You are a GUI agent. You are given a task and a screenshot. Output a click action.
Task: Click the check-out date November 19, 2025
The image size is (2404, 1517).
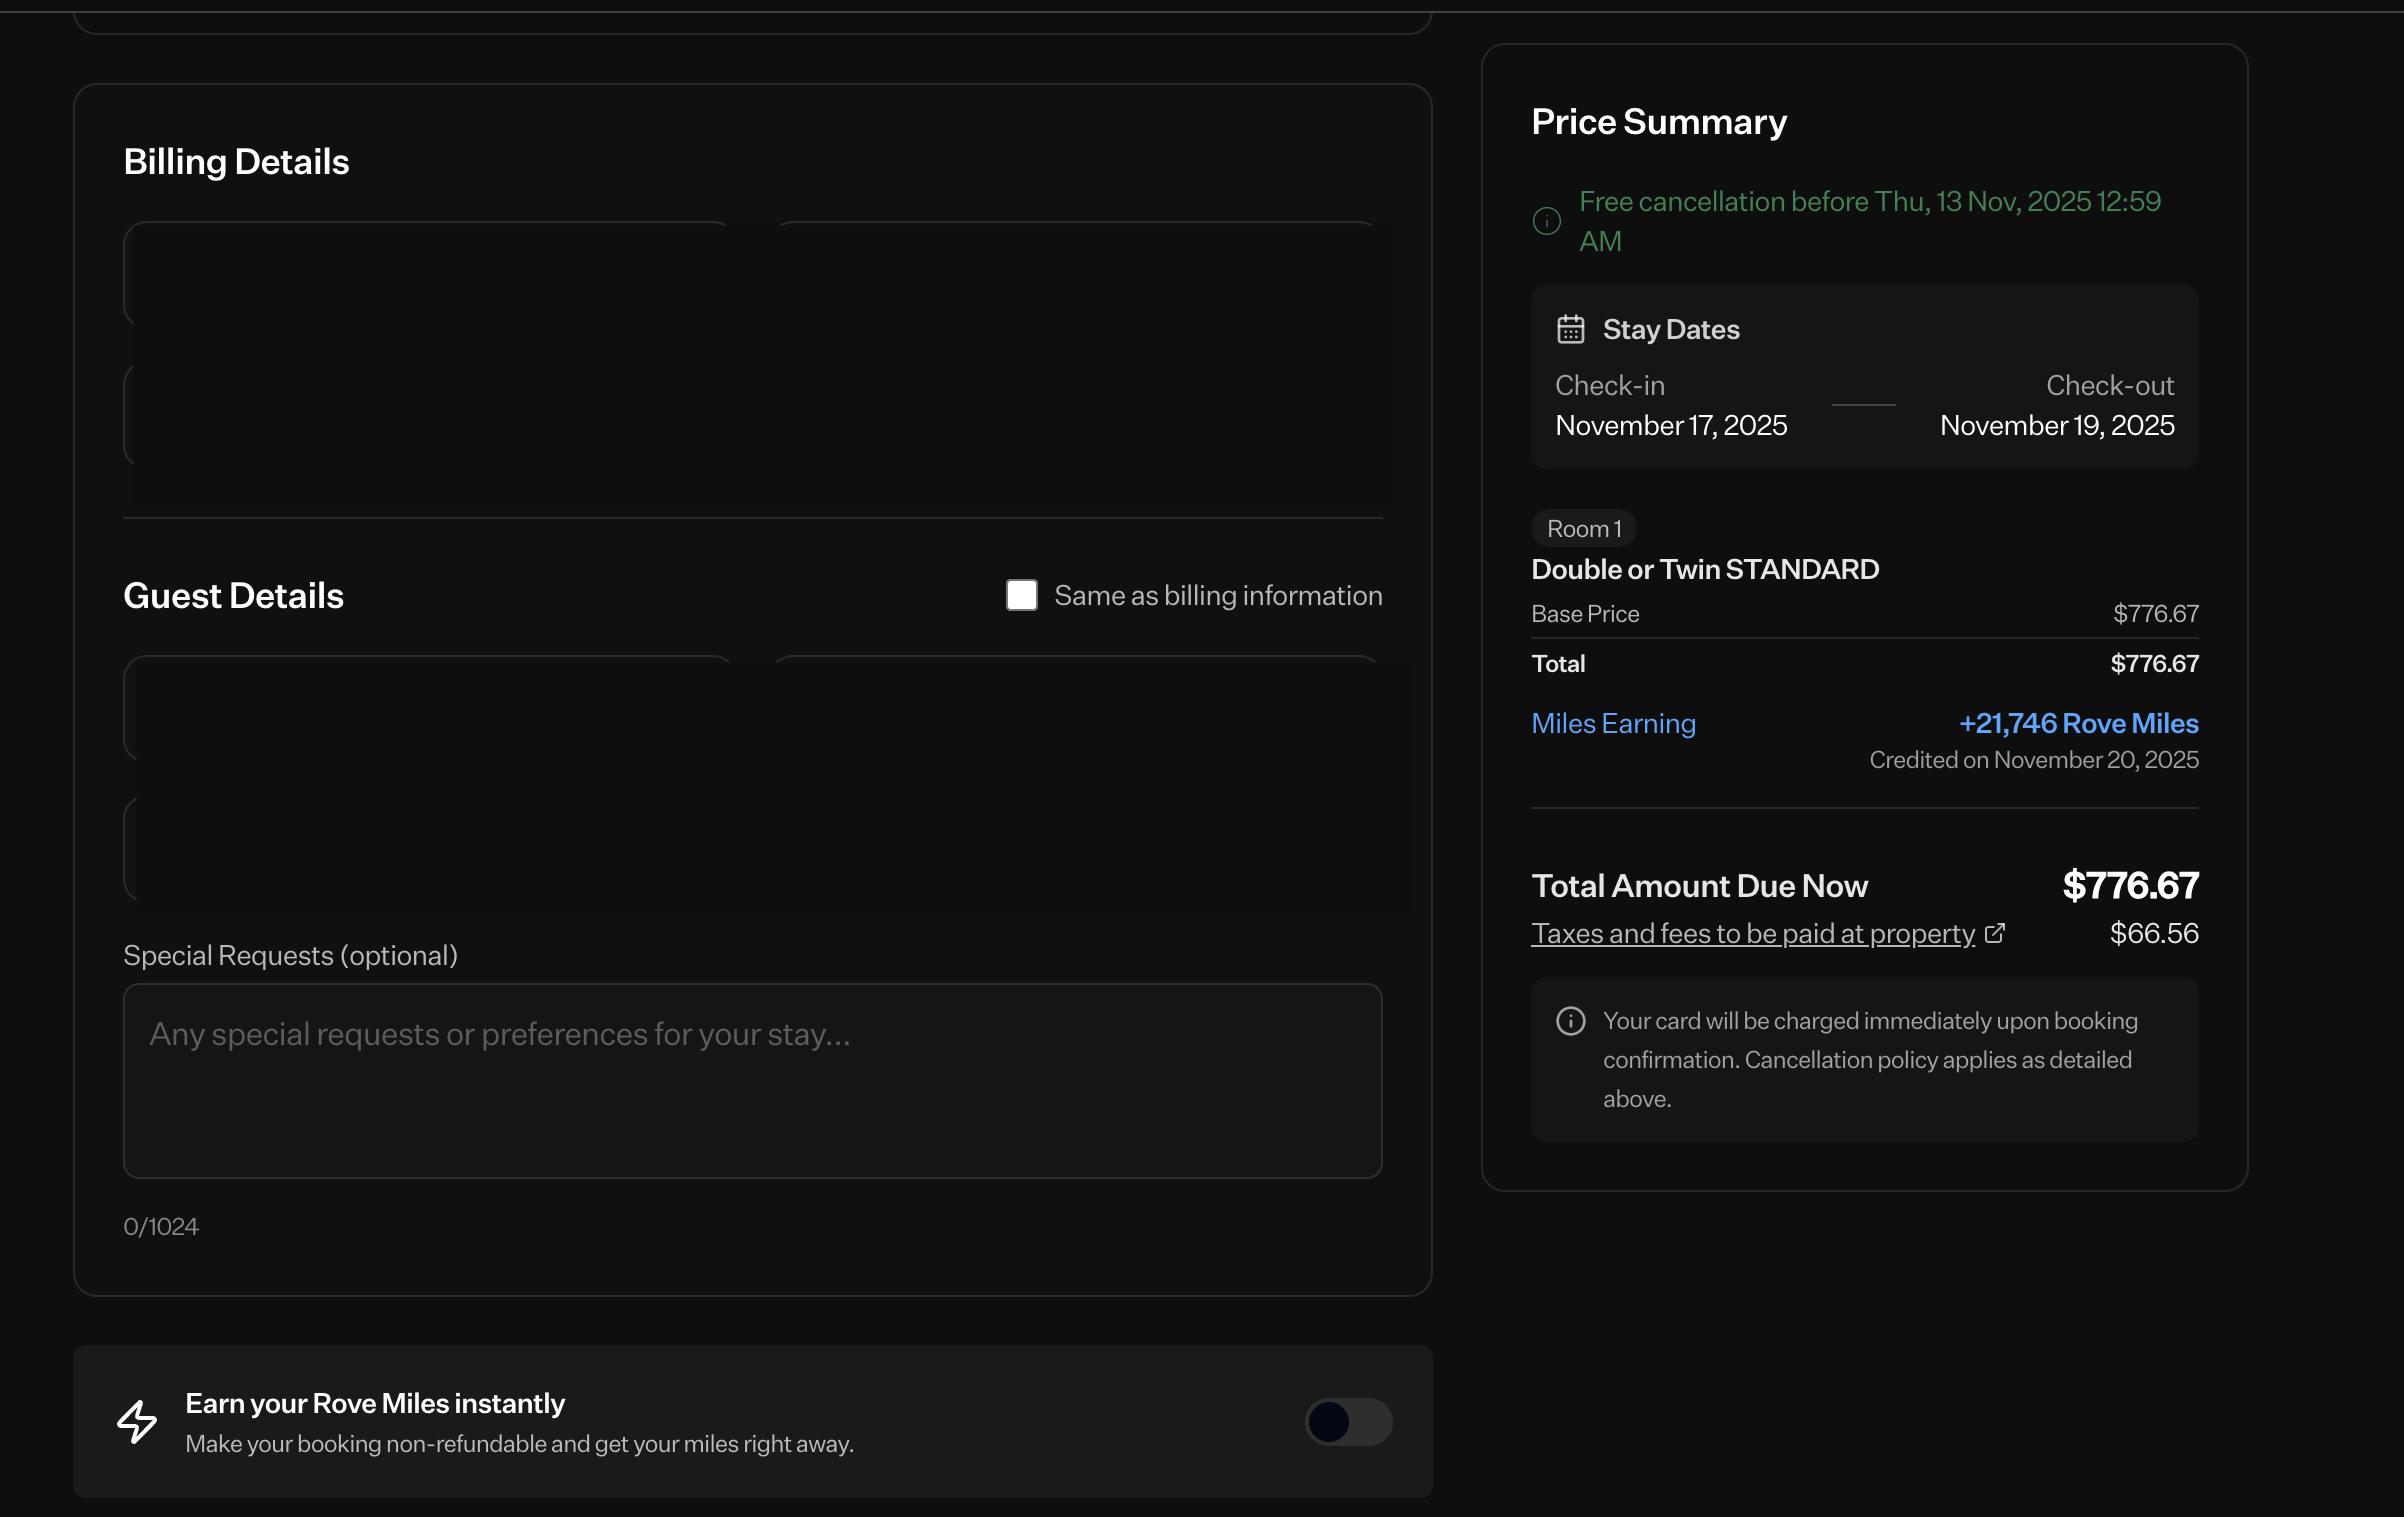click(x=2056, y=426)
